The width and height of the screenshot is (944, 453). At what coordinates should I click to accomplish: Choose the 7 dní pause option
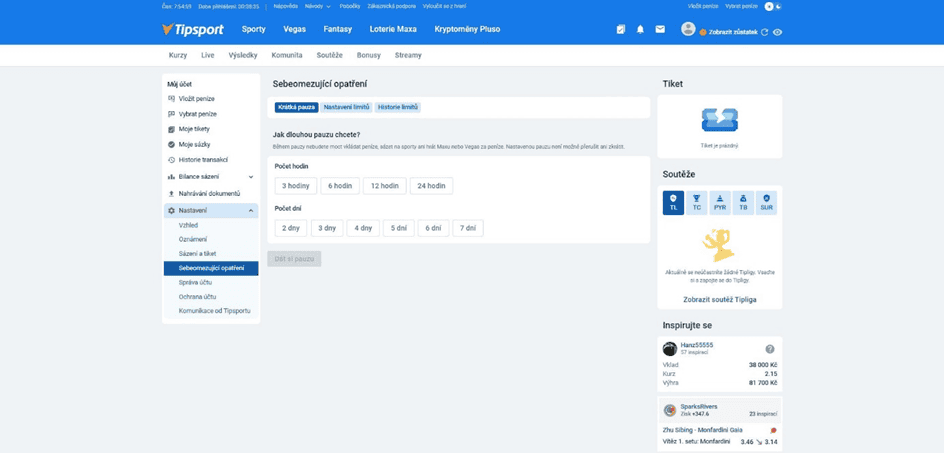468,228
